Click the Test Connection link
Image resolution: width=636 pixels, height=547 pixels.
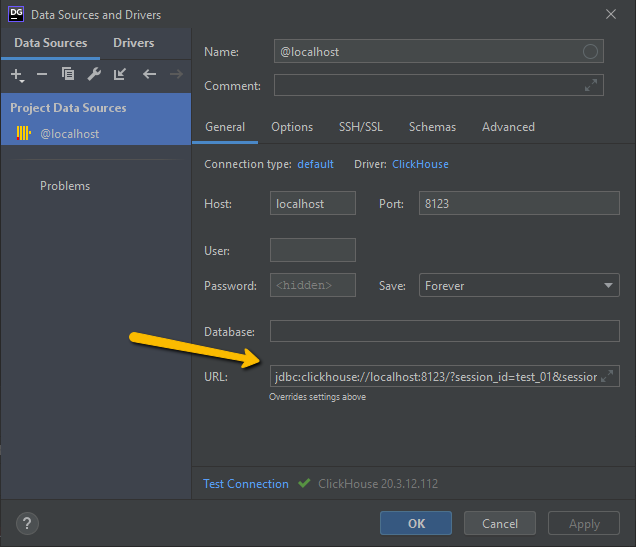tap(246, 484)
